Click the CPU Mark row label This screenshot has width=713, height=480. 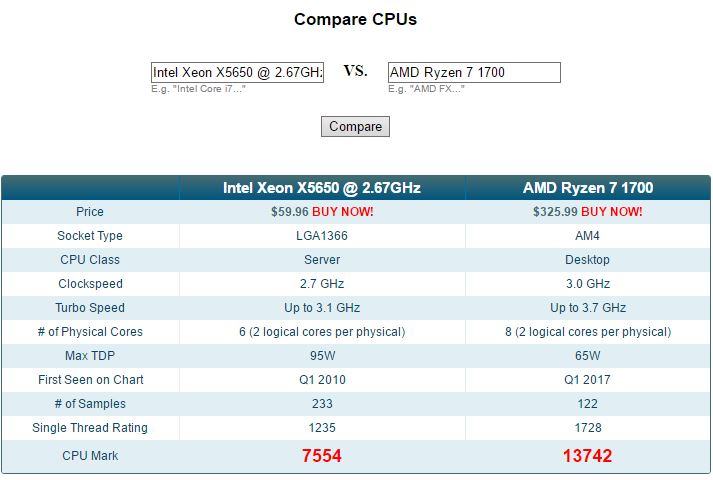[x=90, y=456]
